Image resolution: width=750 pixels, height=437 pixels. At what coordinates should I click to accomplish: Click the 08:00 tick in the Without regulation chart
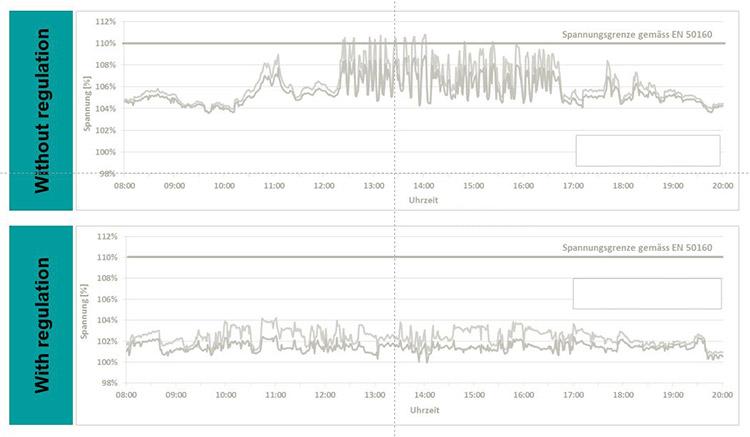point(125,186)
